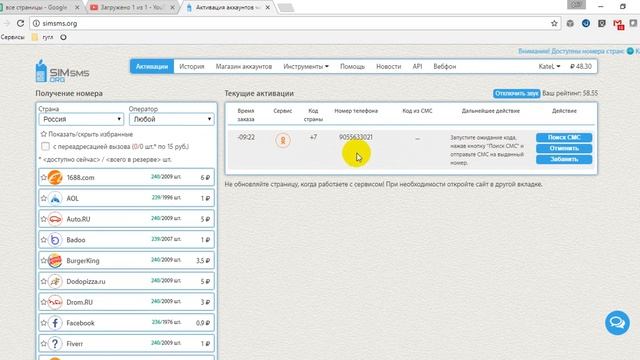Toggle Показать/скрыть избранное favorites filter
This screenshot has width=640, height=360.
click(87, 134)
